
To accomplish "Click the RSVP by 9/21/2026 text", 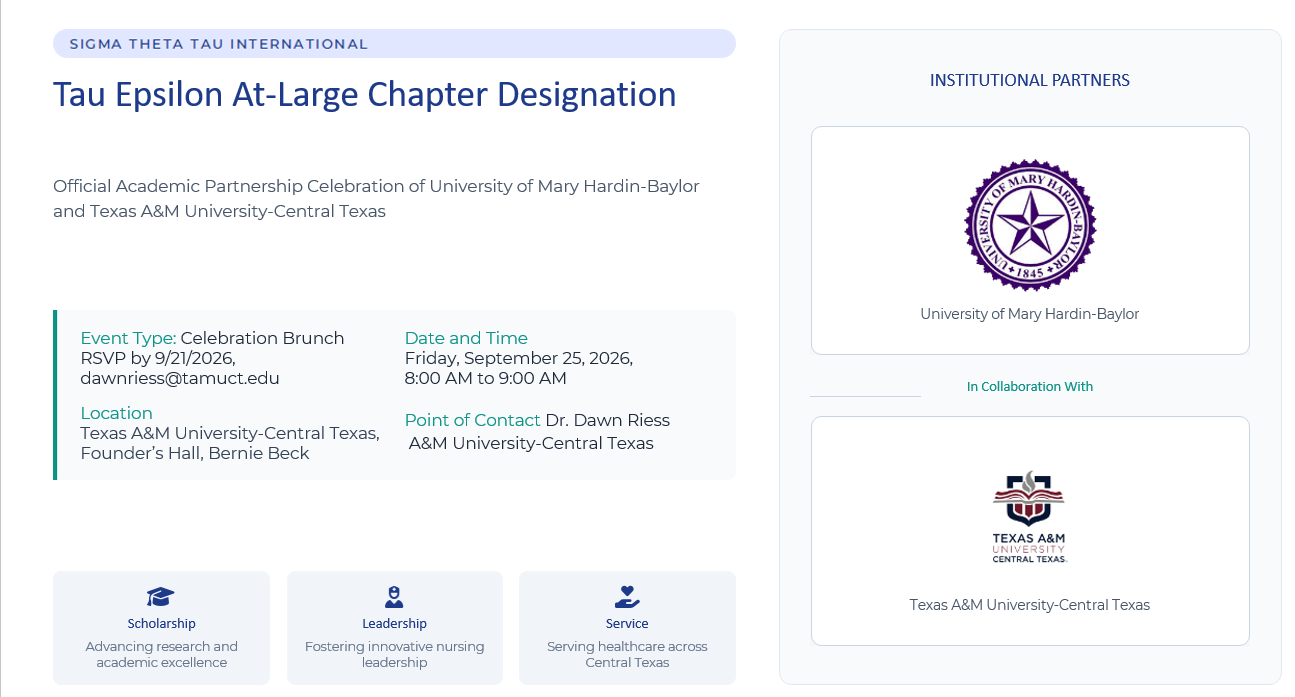I will (158, 358).
